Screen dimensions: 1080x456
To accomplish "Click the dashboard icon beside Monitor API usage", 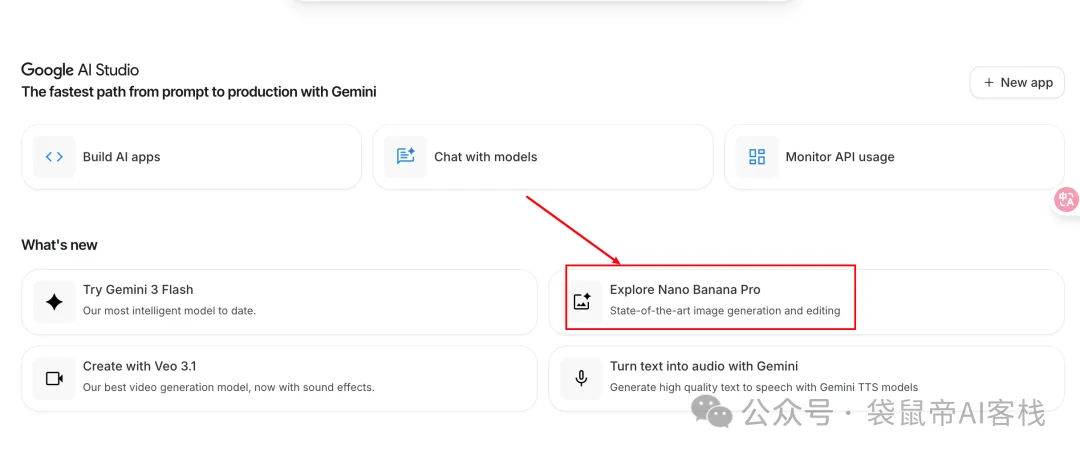I will (757, 157).
